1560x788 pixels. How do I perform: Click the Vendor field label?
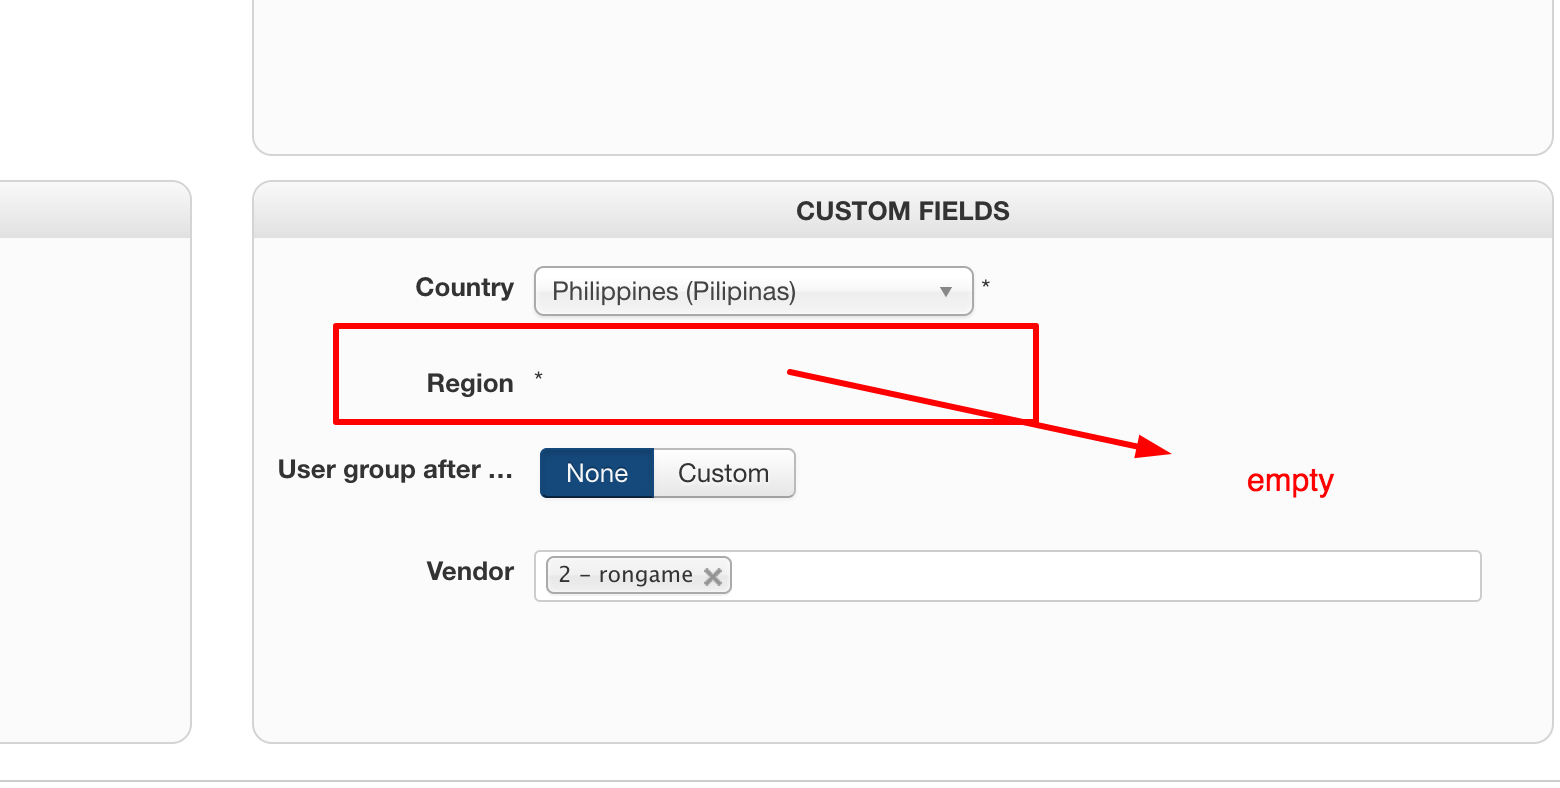[x=470, y=572]
